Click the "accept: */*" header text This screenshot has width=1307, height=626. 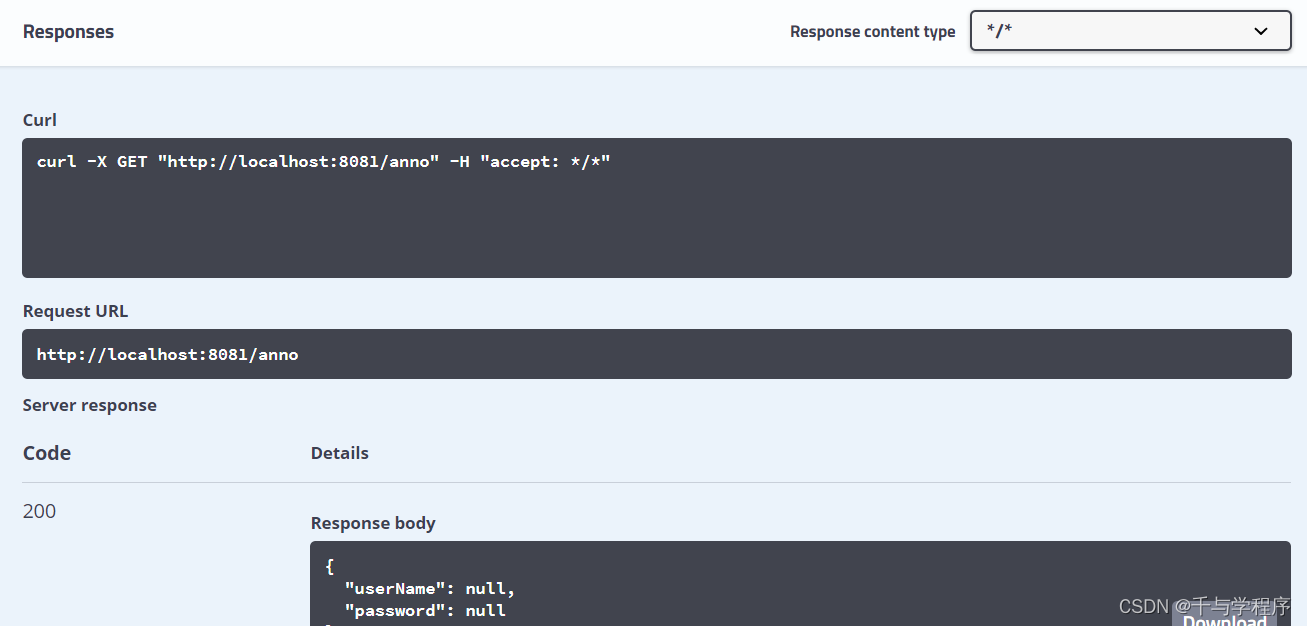545,161
